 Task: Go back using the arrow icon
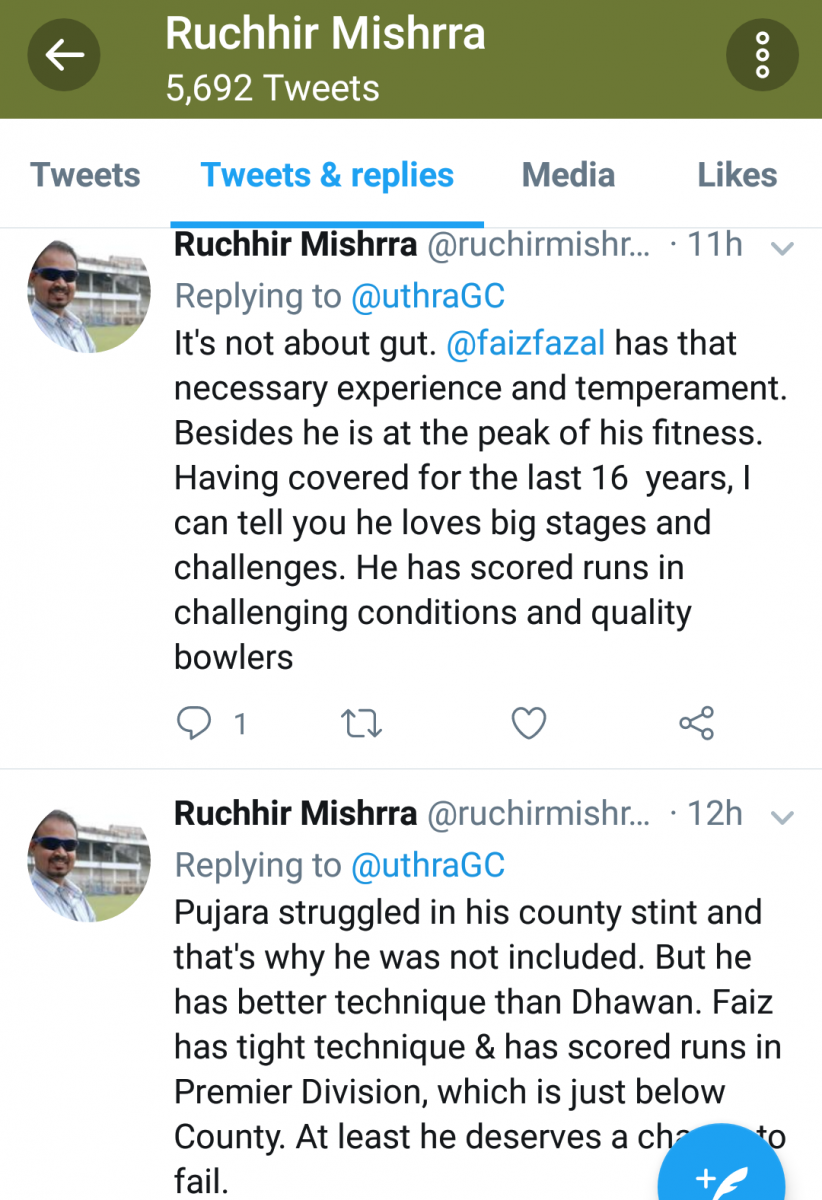point(64,55)
